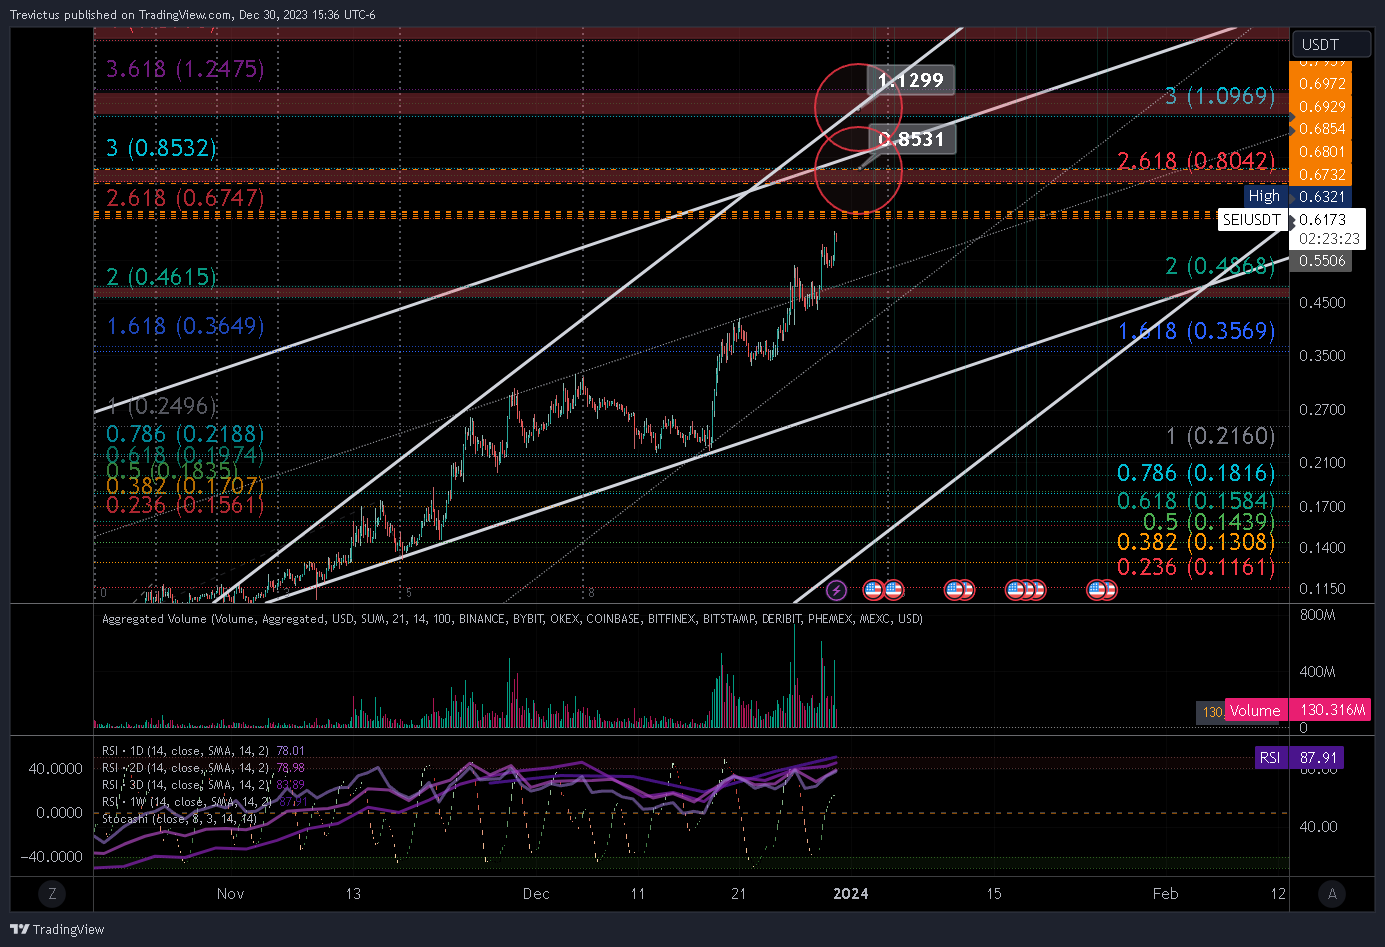Click the US flag event right of the lightning icon
The height and width of the screenshot is (947, 1385).
point(873,590)
